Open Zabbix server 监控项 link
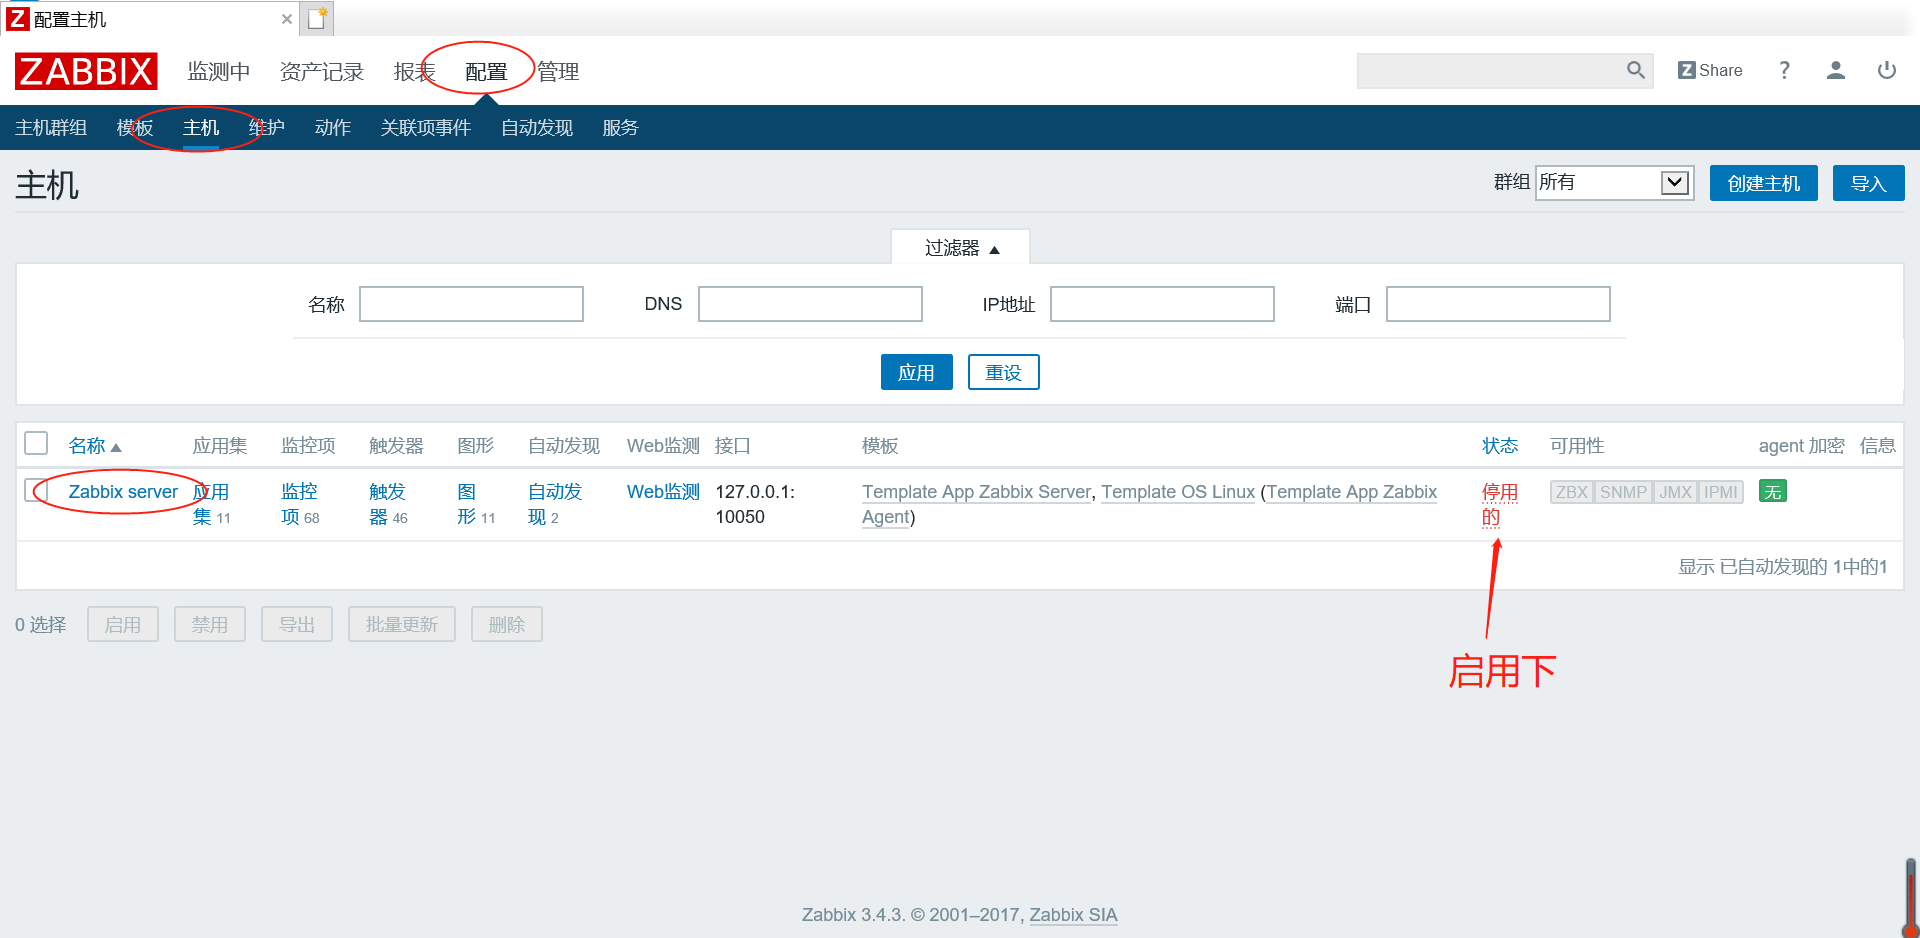The width and height of the screenshot is (1920, 938). [x=299, y=504]
